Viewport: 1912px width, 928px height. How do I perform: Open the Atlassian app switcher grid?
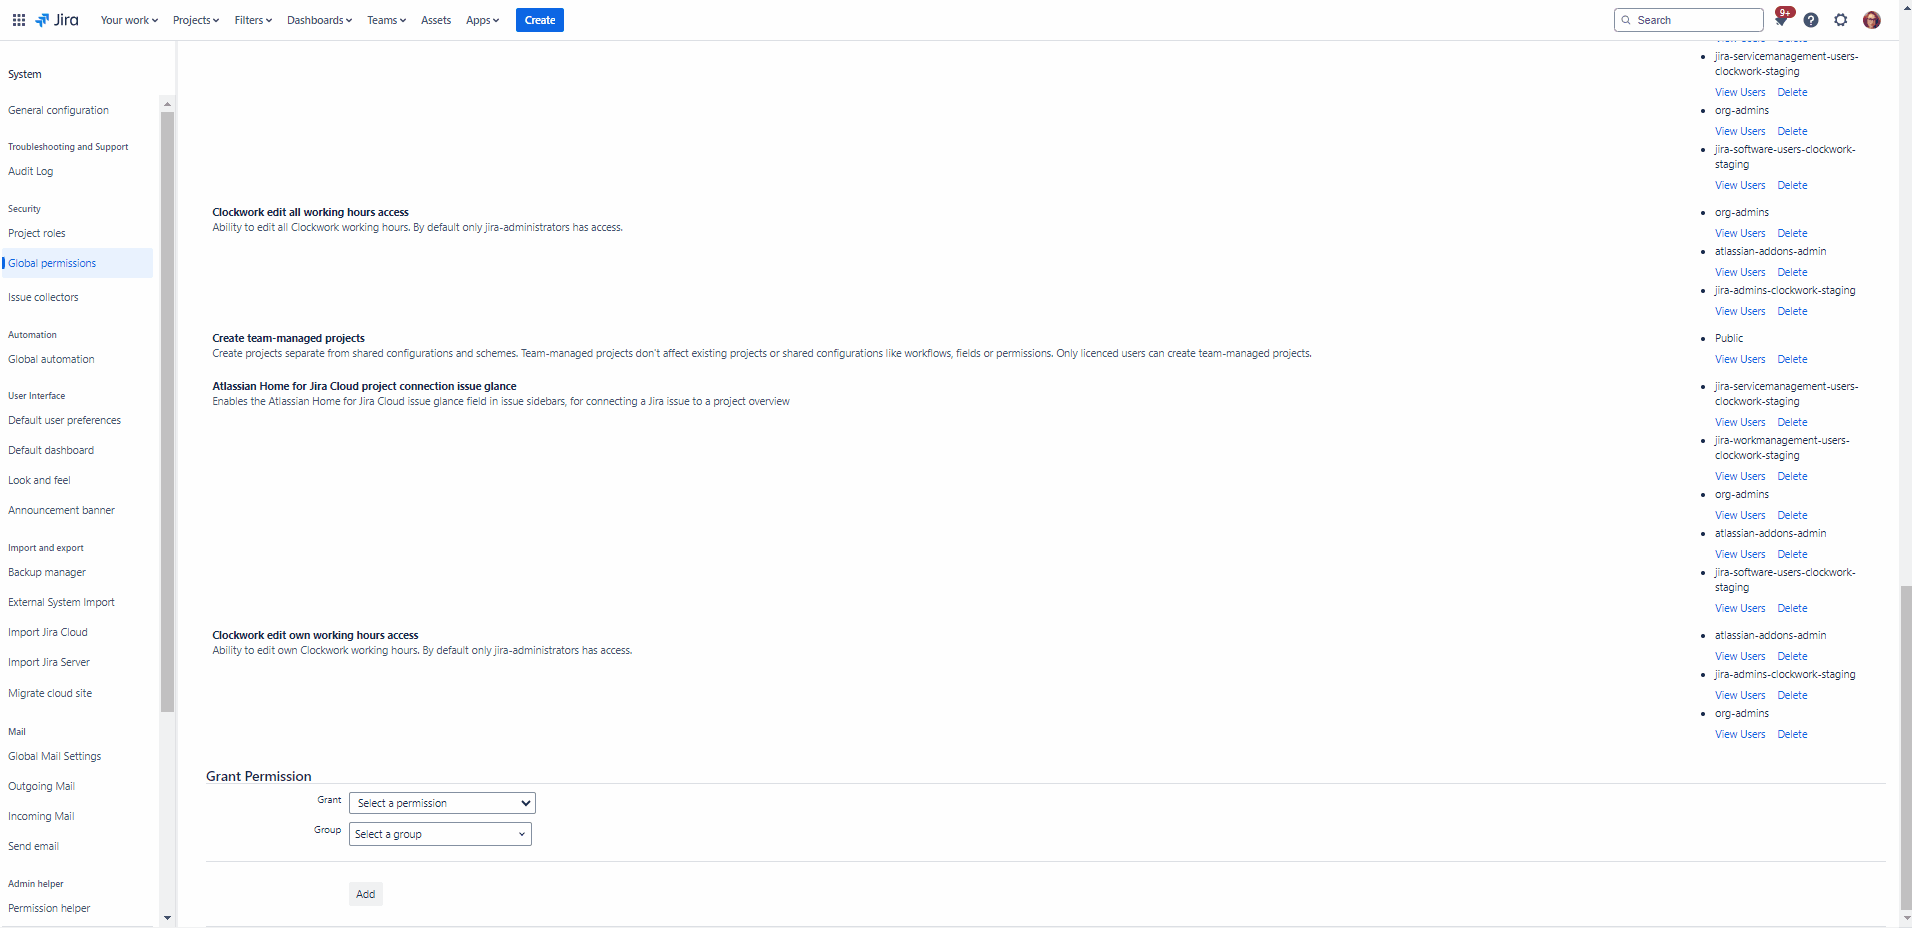coord(18,19)
